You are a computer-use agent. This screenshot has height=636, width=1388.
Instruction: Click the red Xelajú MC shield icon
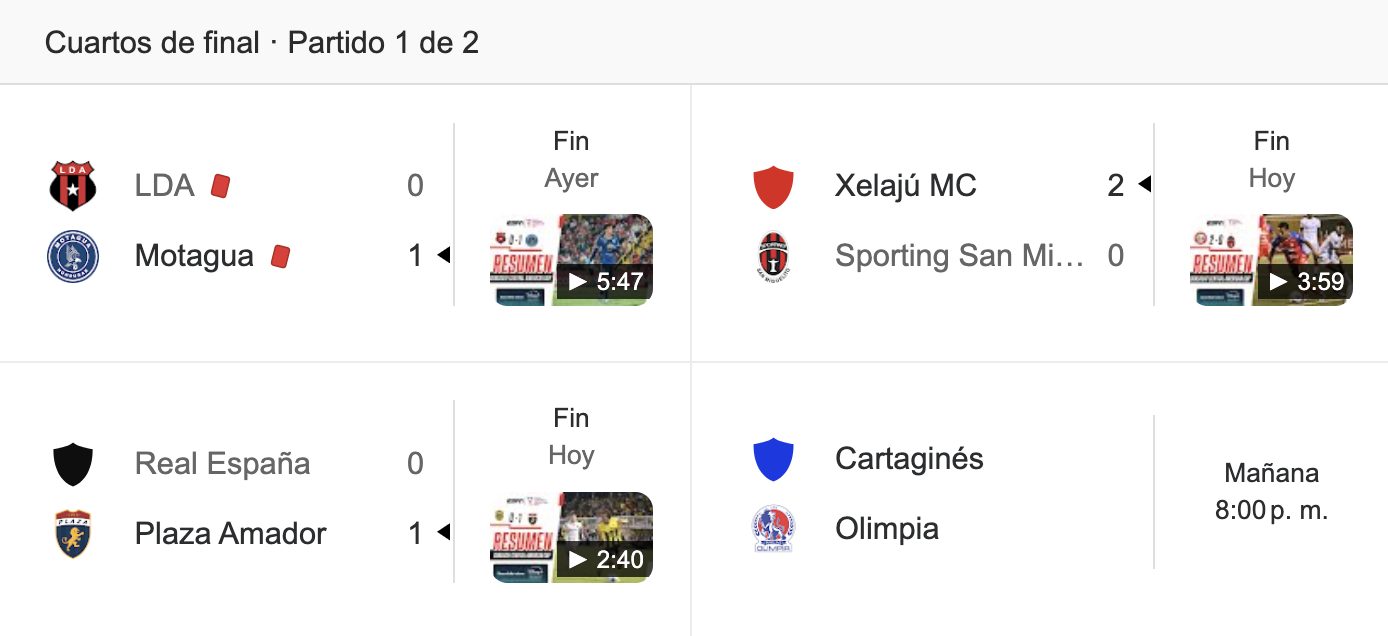pos(773,187)
